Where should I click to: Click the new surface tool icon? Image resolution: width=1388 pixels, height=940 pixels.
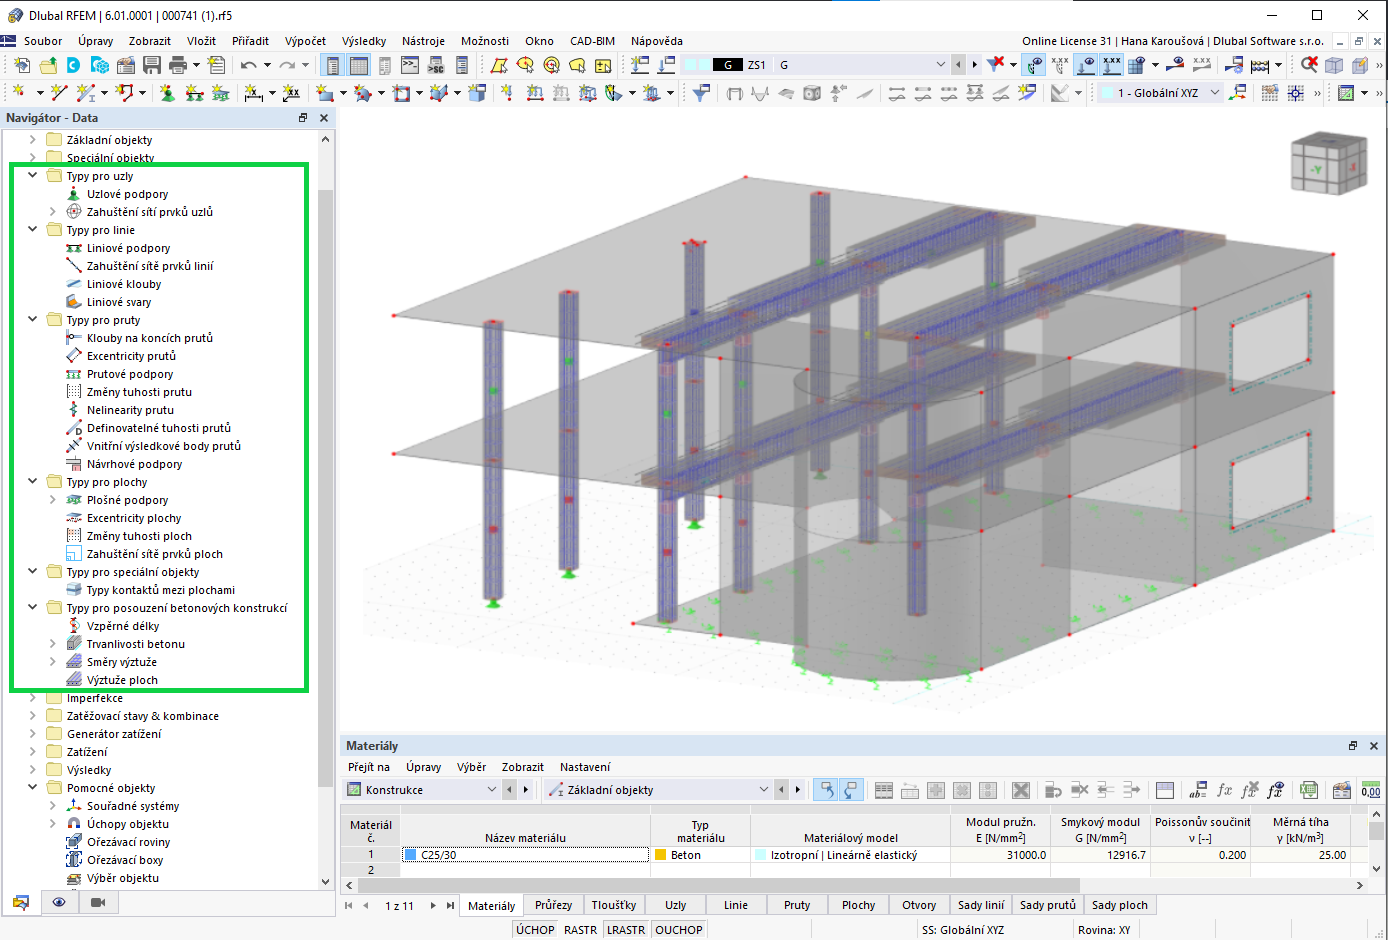coord(324,93)
